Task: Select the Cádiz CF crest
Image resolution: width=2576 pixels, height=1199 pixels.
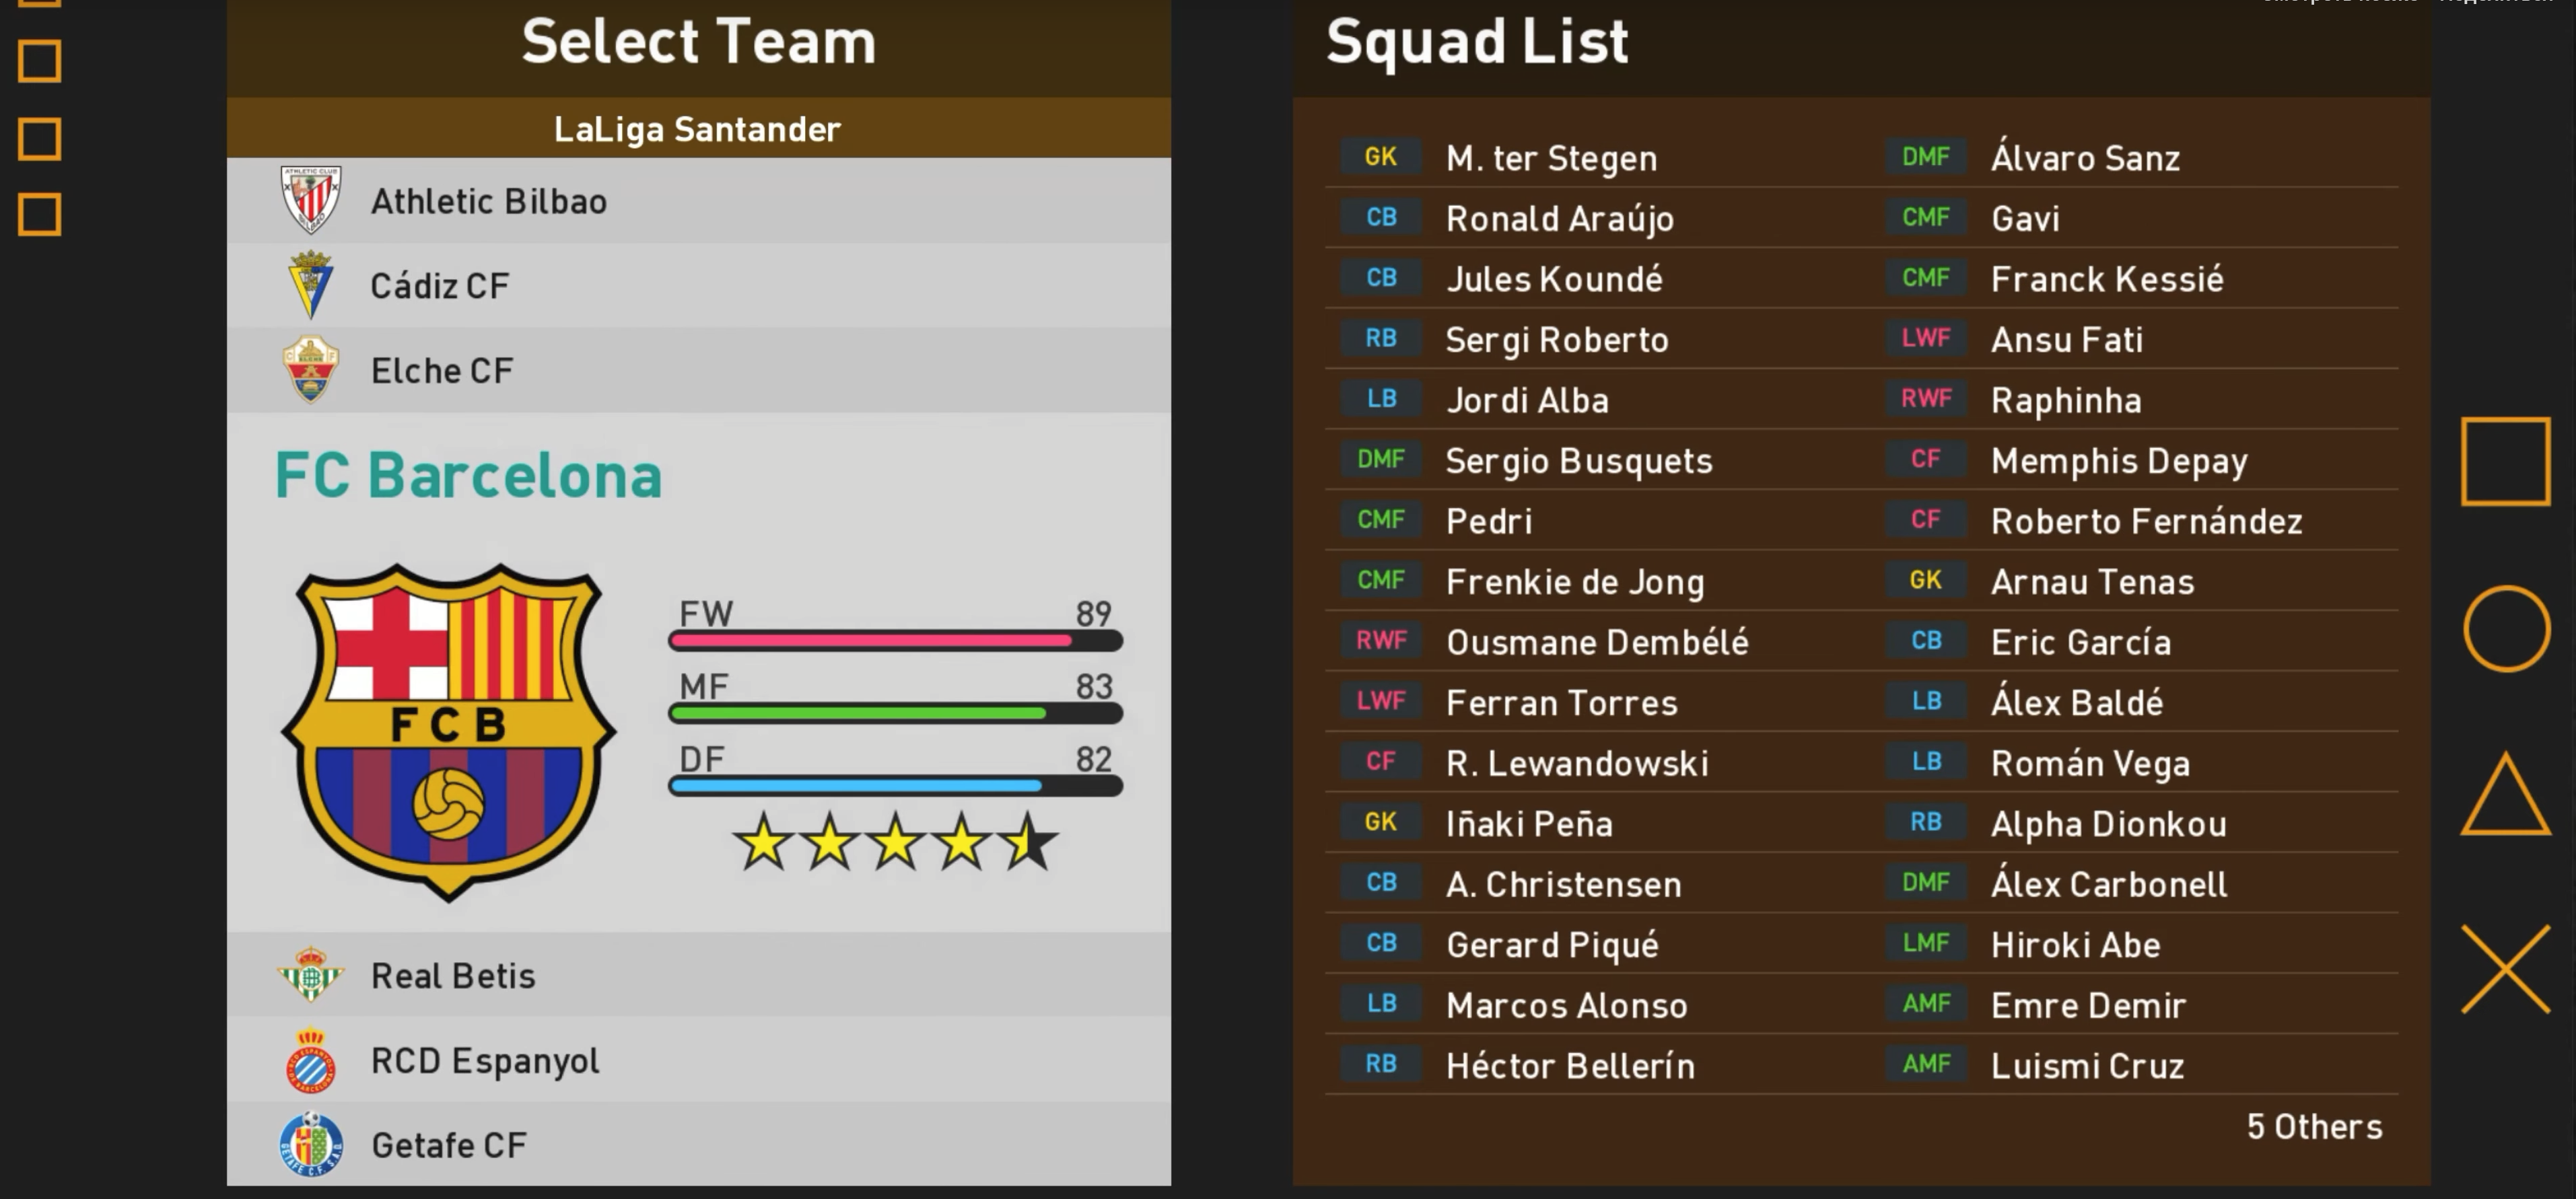Action: click(x=311, y=285)
